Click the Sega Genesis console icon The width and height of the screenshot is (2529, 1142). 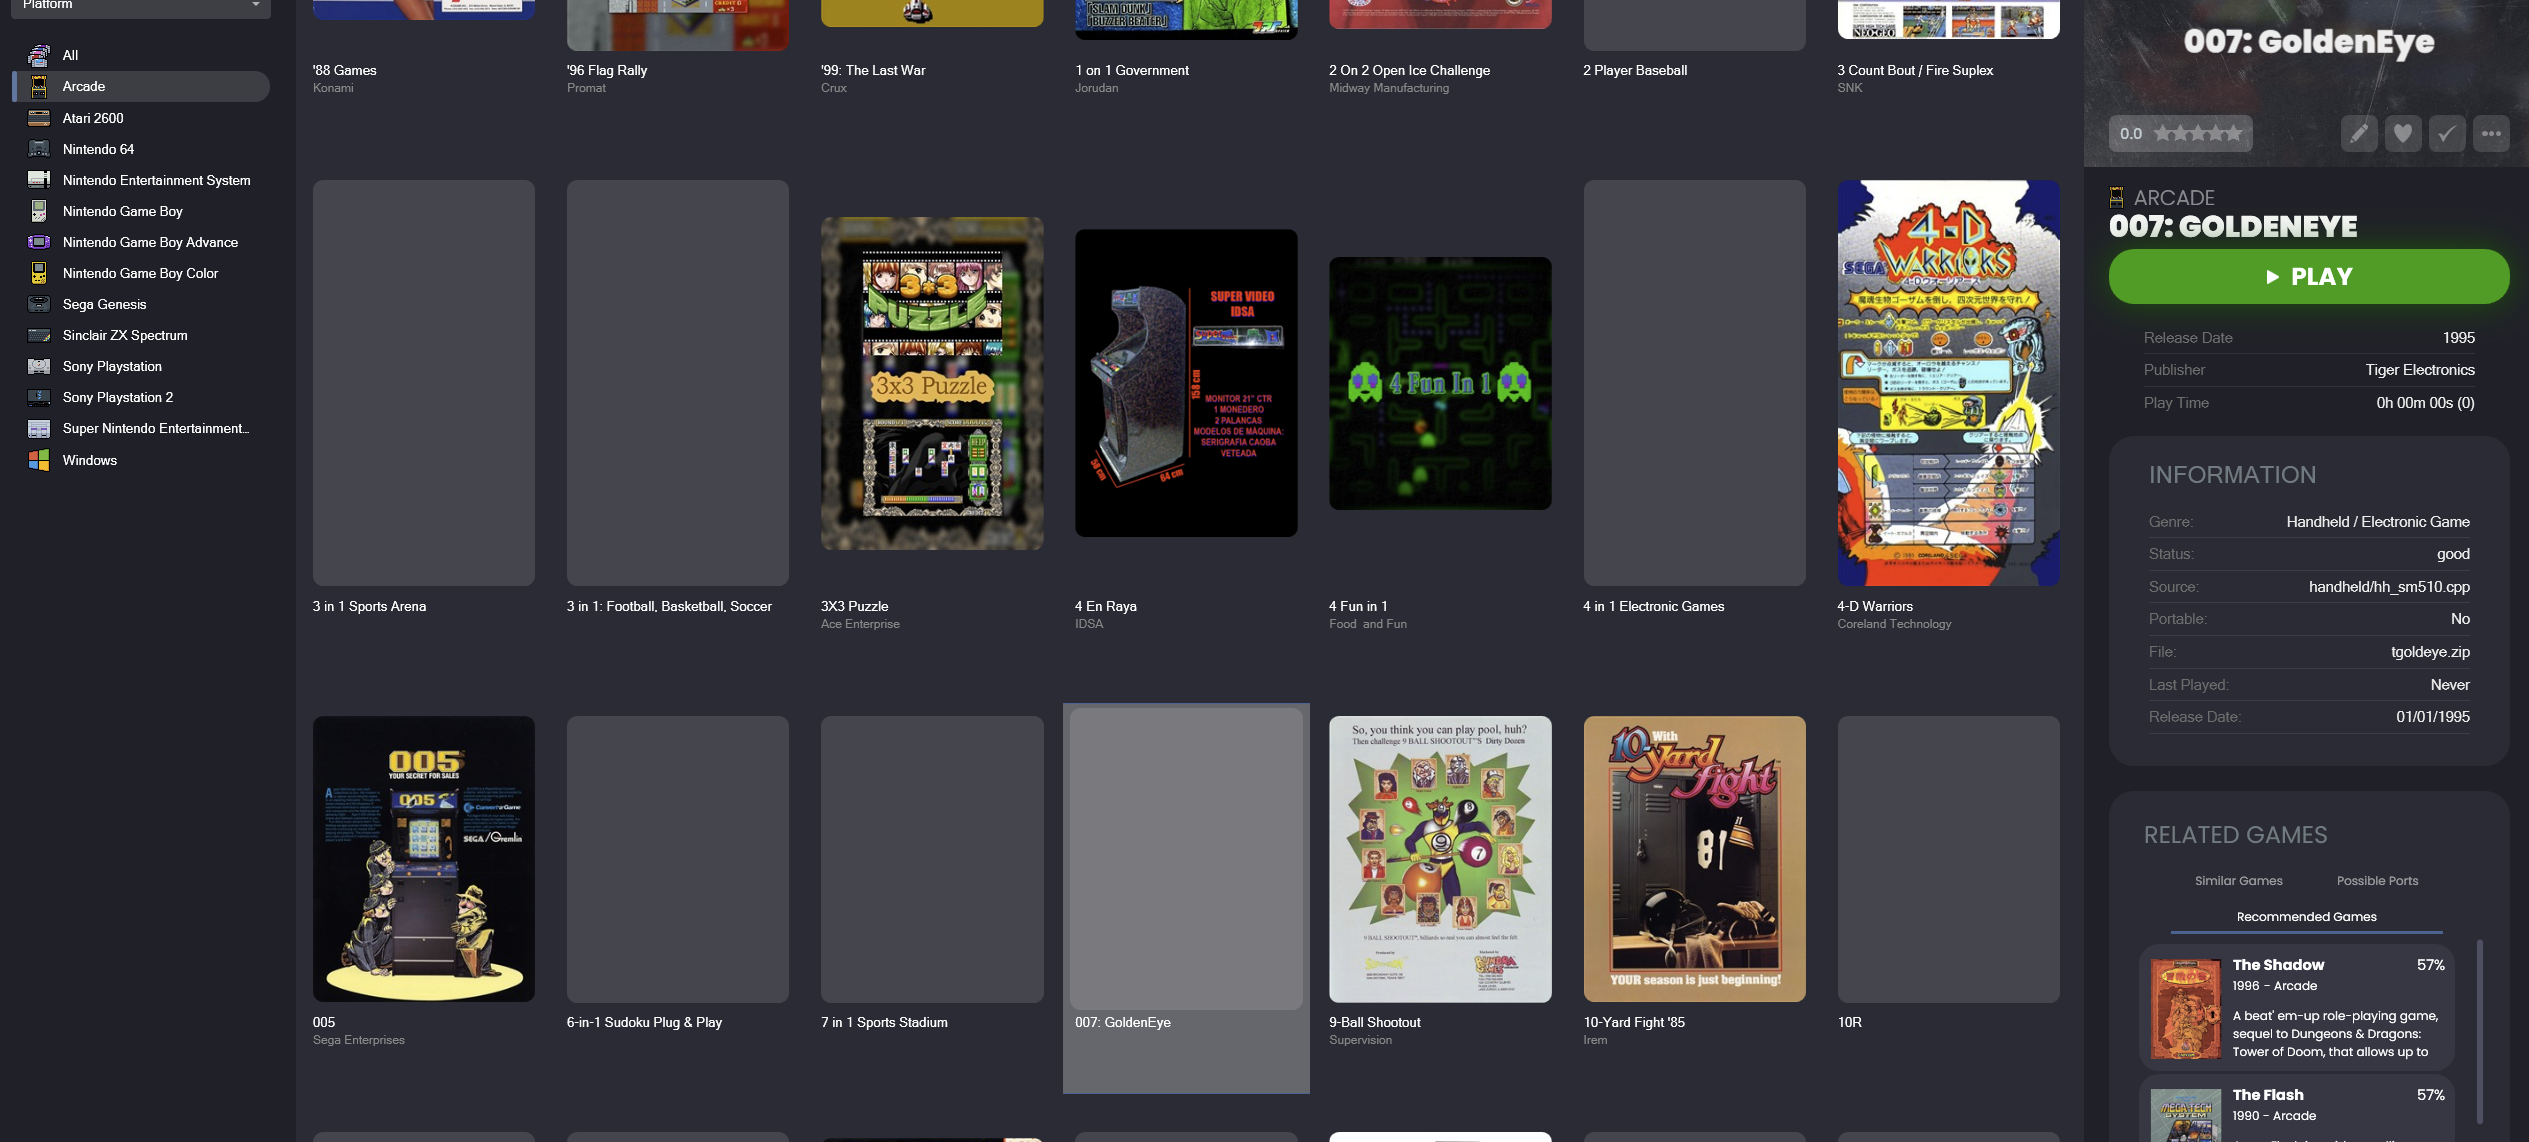click(39, 304)
